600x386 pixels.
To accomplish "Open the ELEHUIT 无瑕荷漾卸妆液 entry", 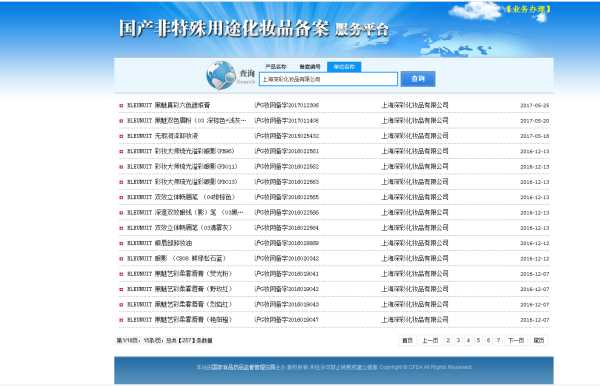I will click(163, 136).
